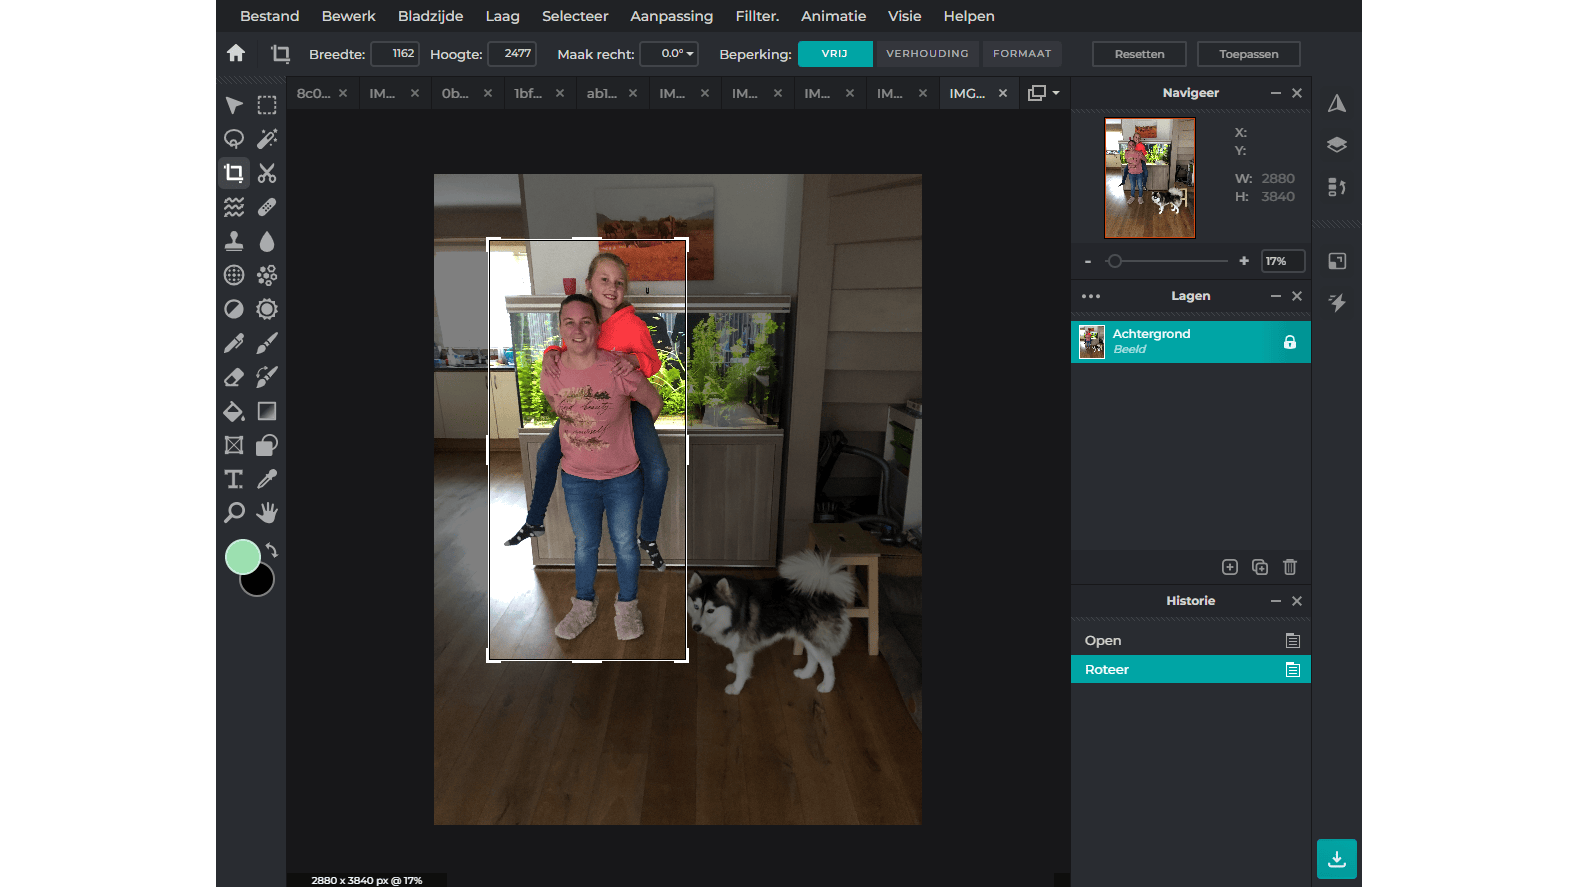Pick the Clone Stamp tool

tap(234, 241)
